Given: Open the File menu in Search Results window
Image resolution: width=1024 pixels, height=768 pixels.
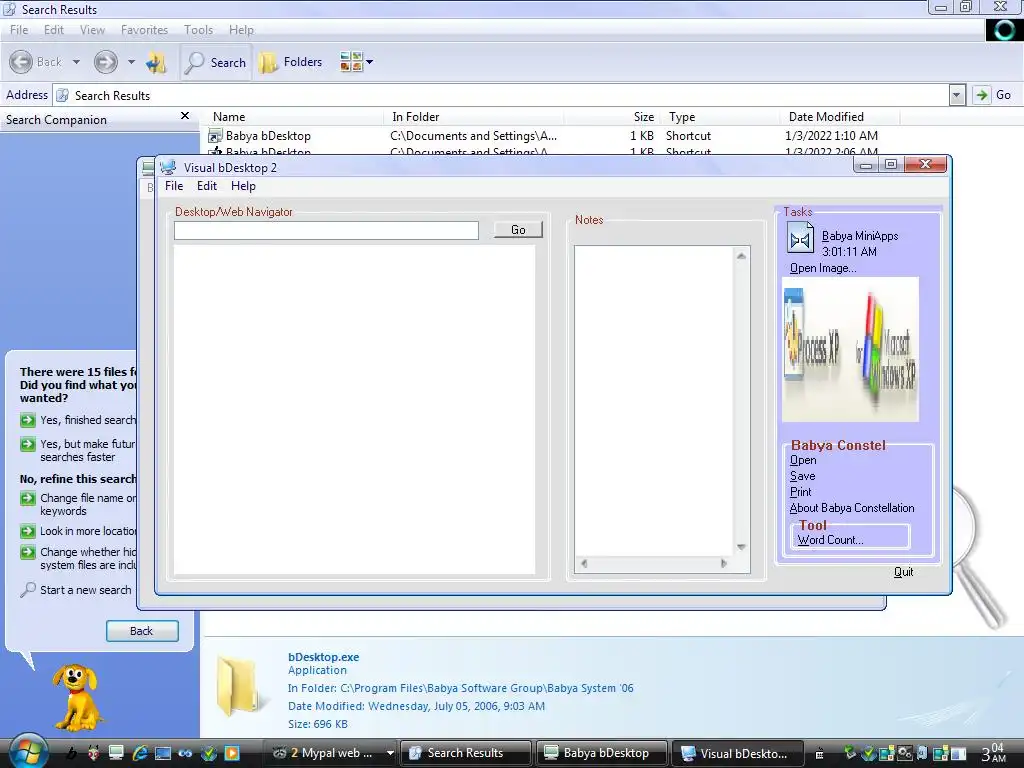Looking at the screenshot, I should pos(19,30).
